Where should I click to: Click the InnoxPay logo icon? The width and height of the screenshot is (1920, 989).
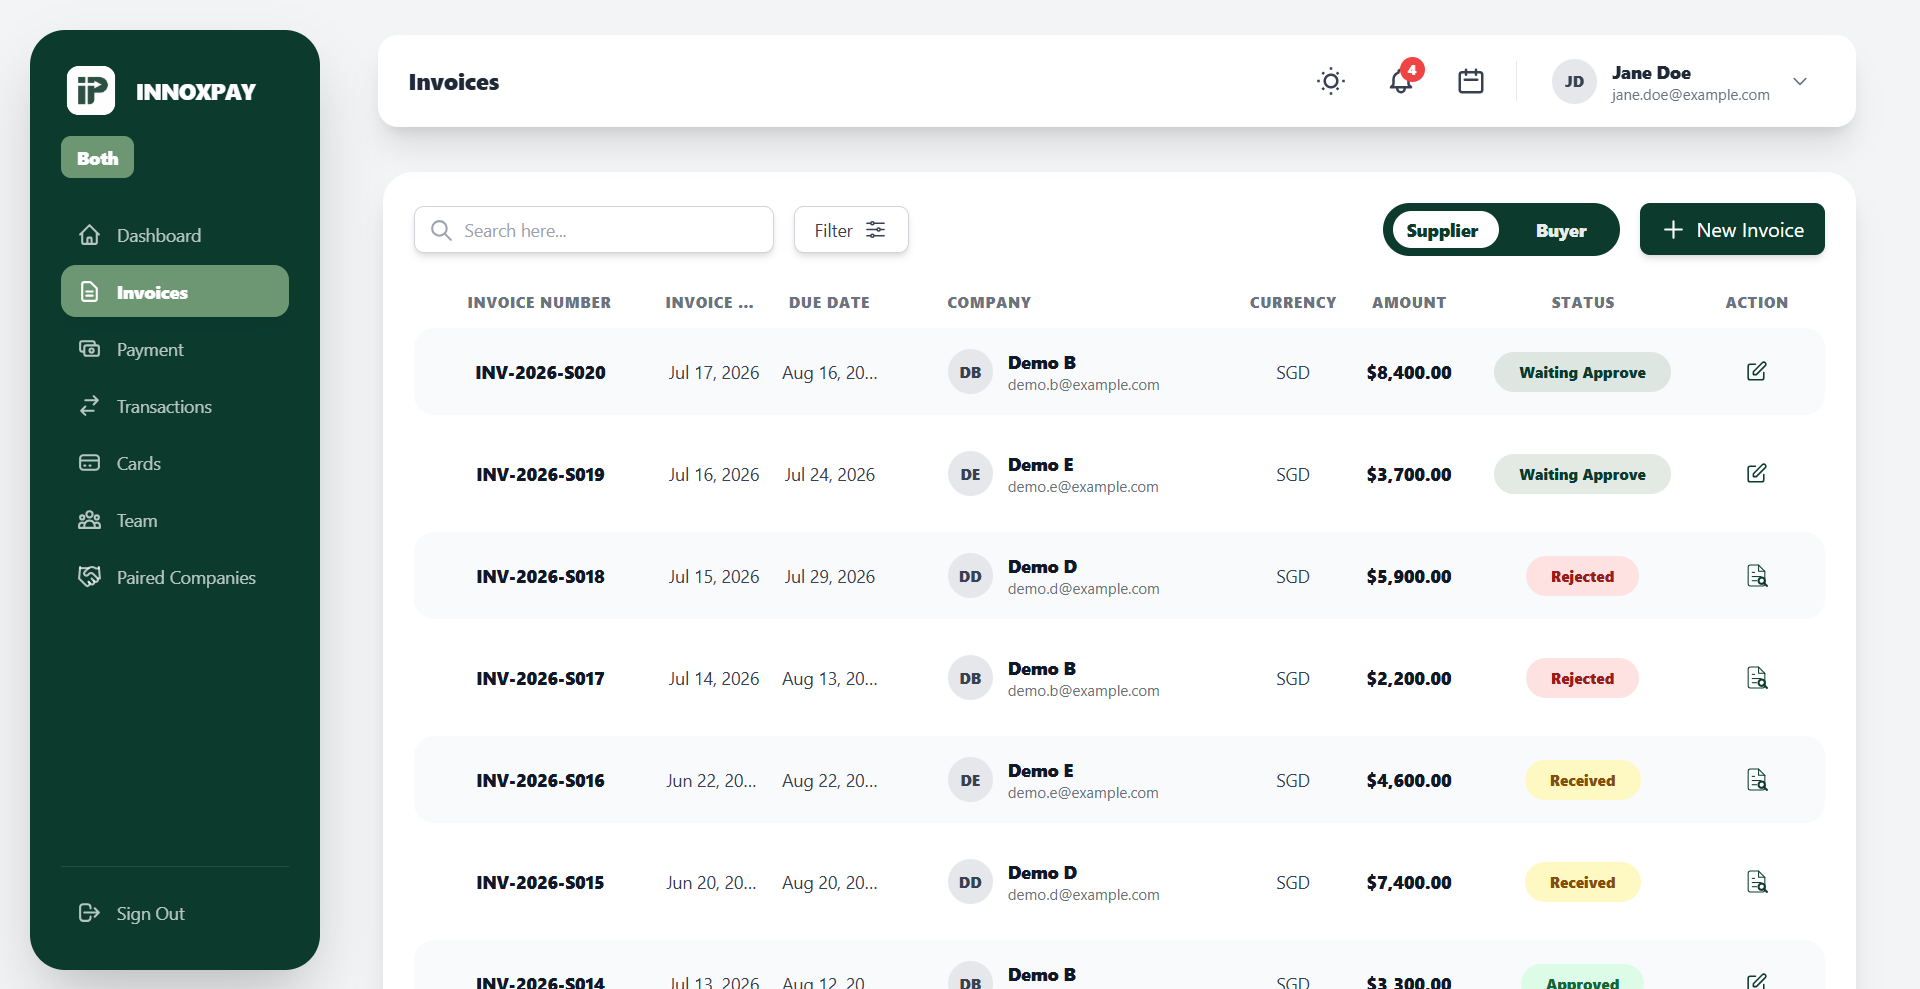(91, 91)
